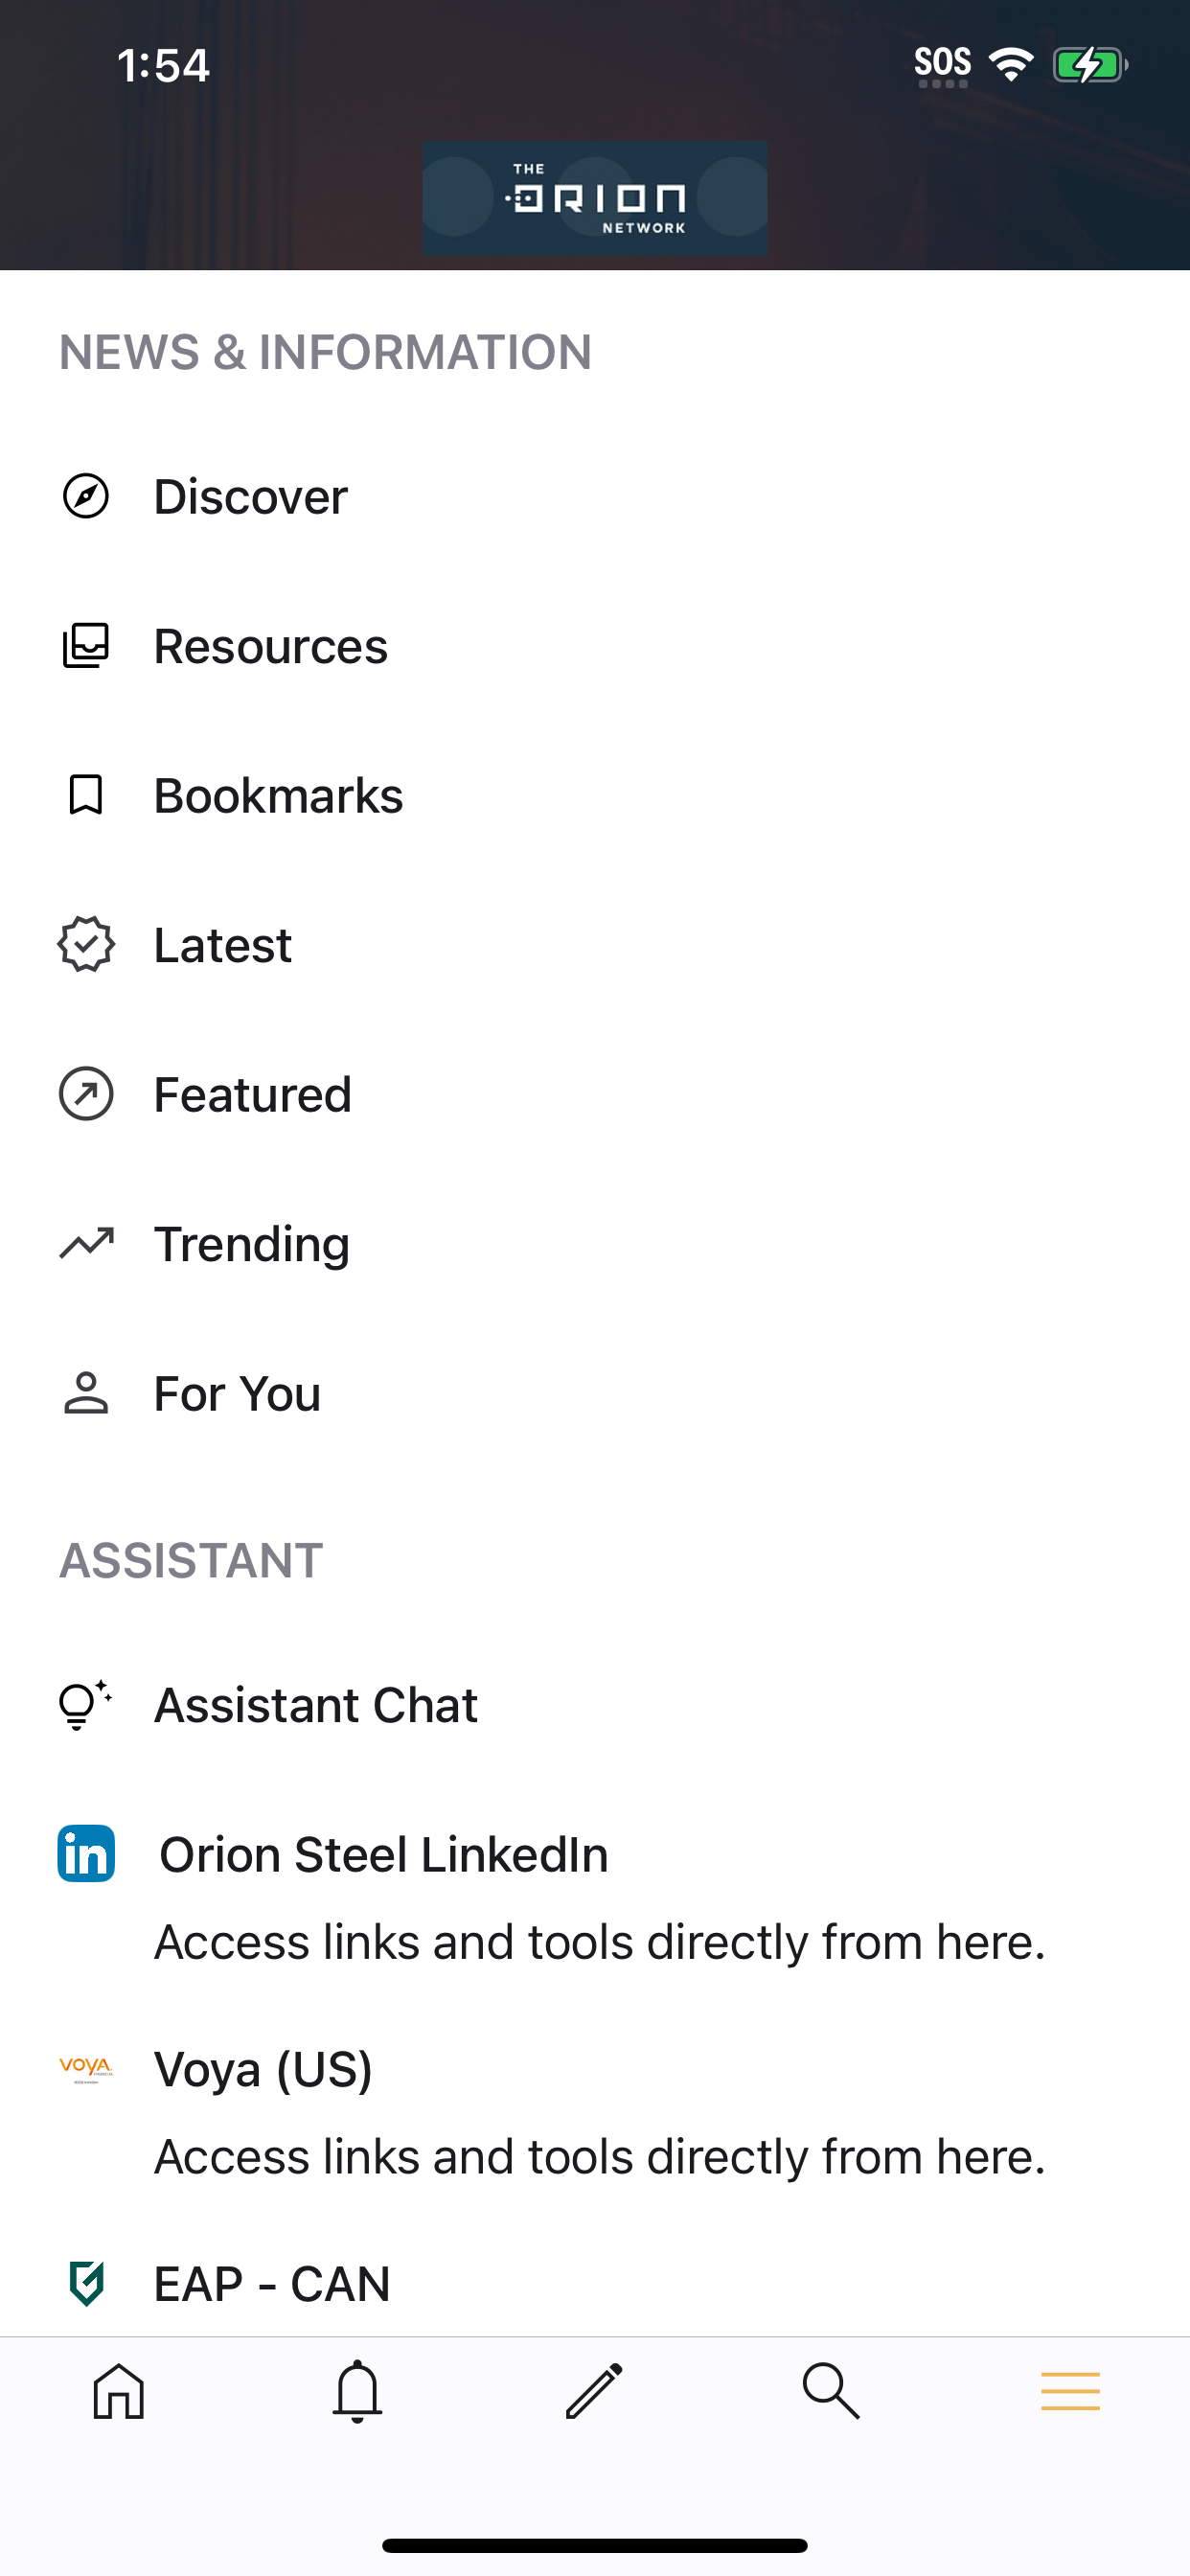Open the Trending arrow icon
The height and width of the screenshot is (2576, 1190).
(x=86, y=1243)
